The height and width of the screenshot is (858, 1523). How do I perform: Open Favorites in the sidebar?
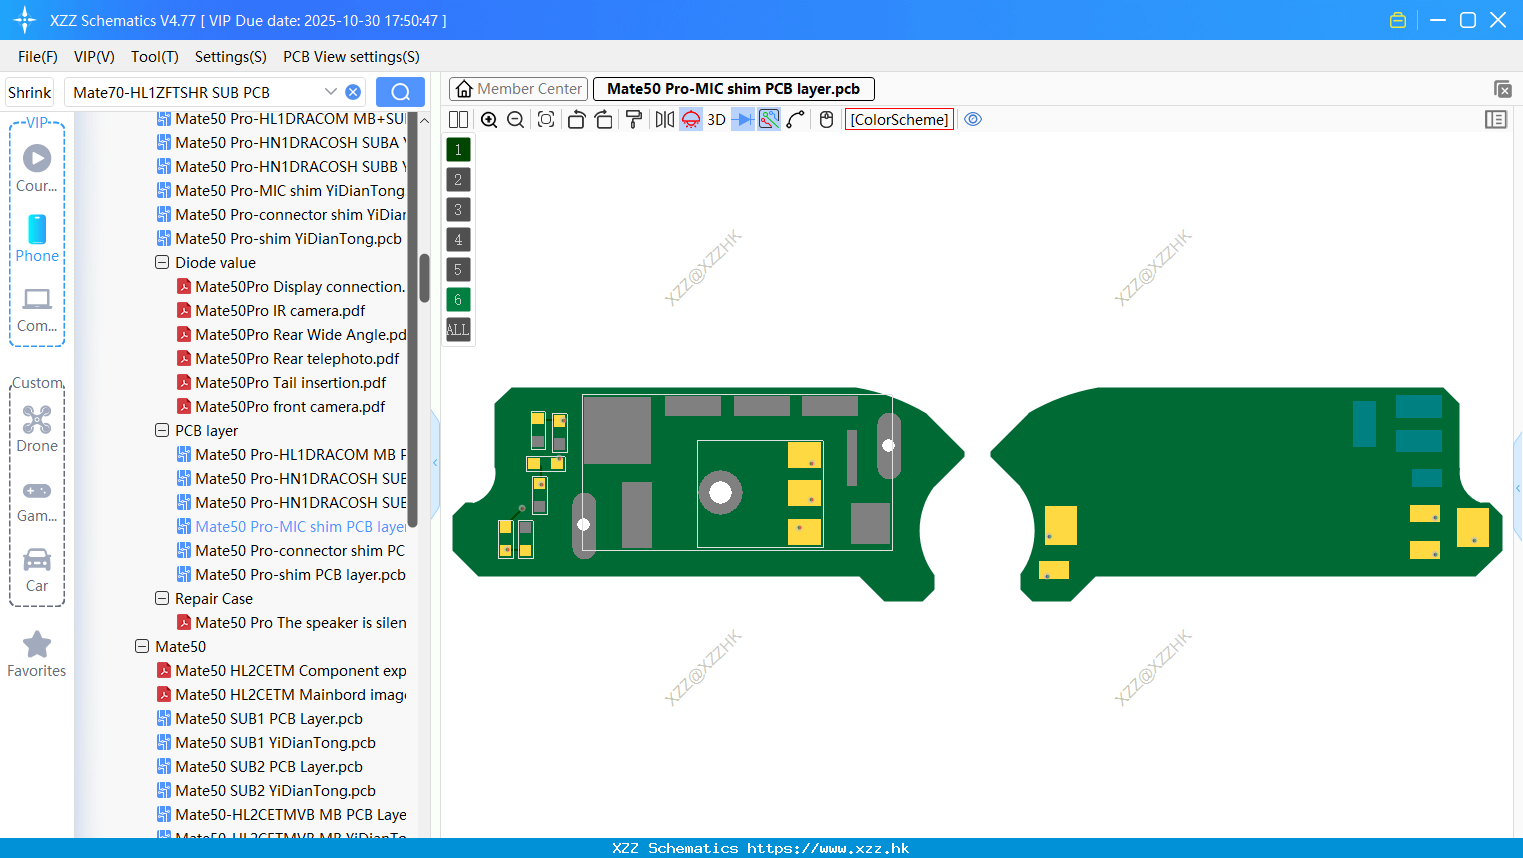(x=37, y=655)
